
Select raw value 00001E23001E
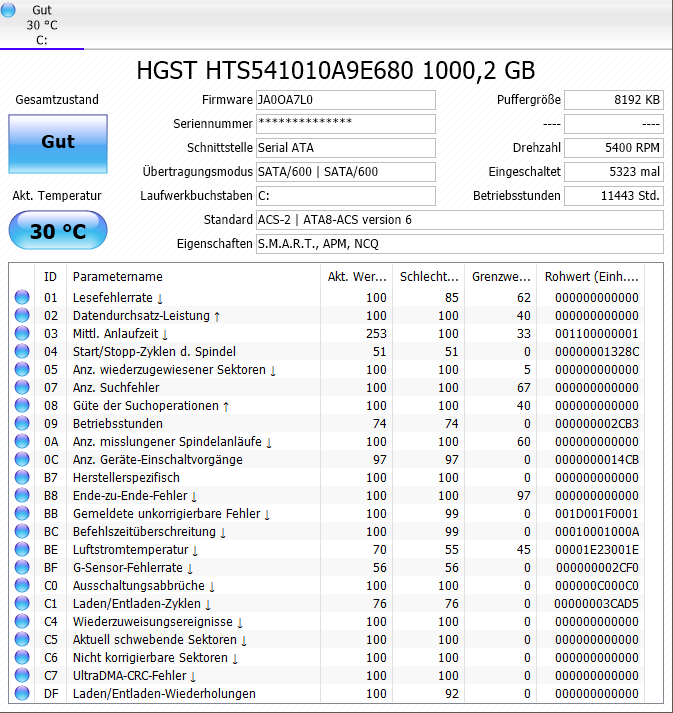pyautogui.click(x=597, y=550)
